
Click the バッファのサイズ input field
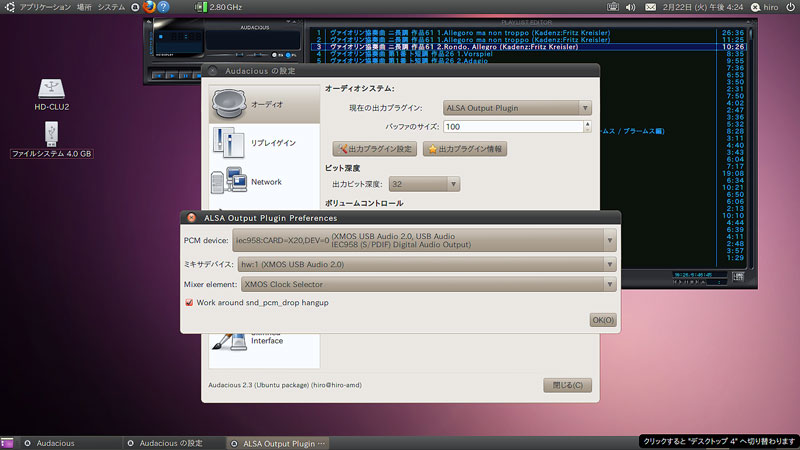(x=513, y=127)
